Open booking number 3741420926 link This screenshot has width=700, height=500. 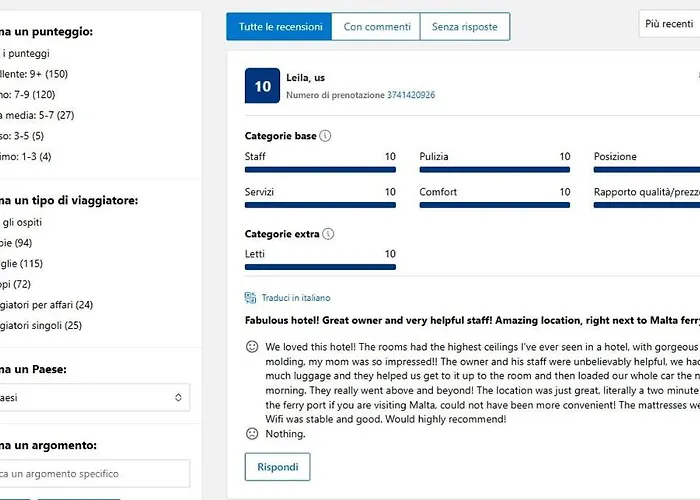coord(411,95)
